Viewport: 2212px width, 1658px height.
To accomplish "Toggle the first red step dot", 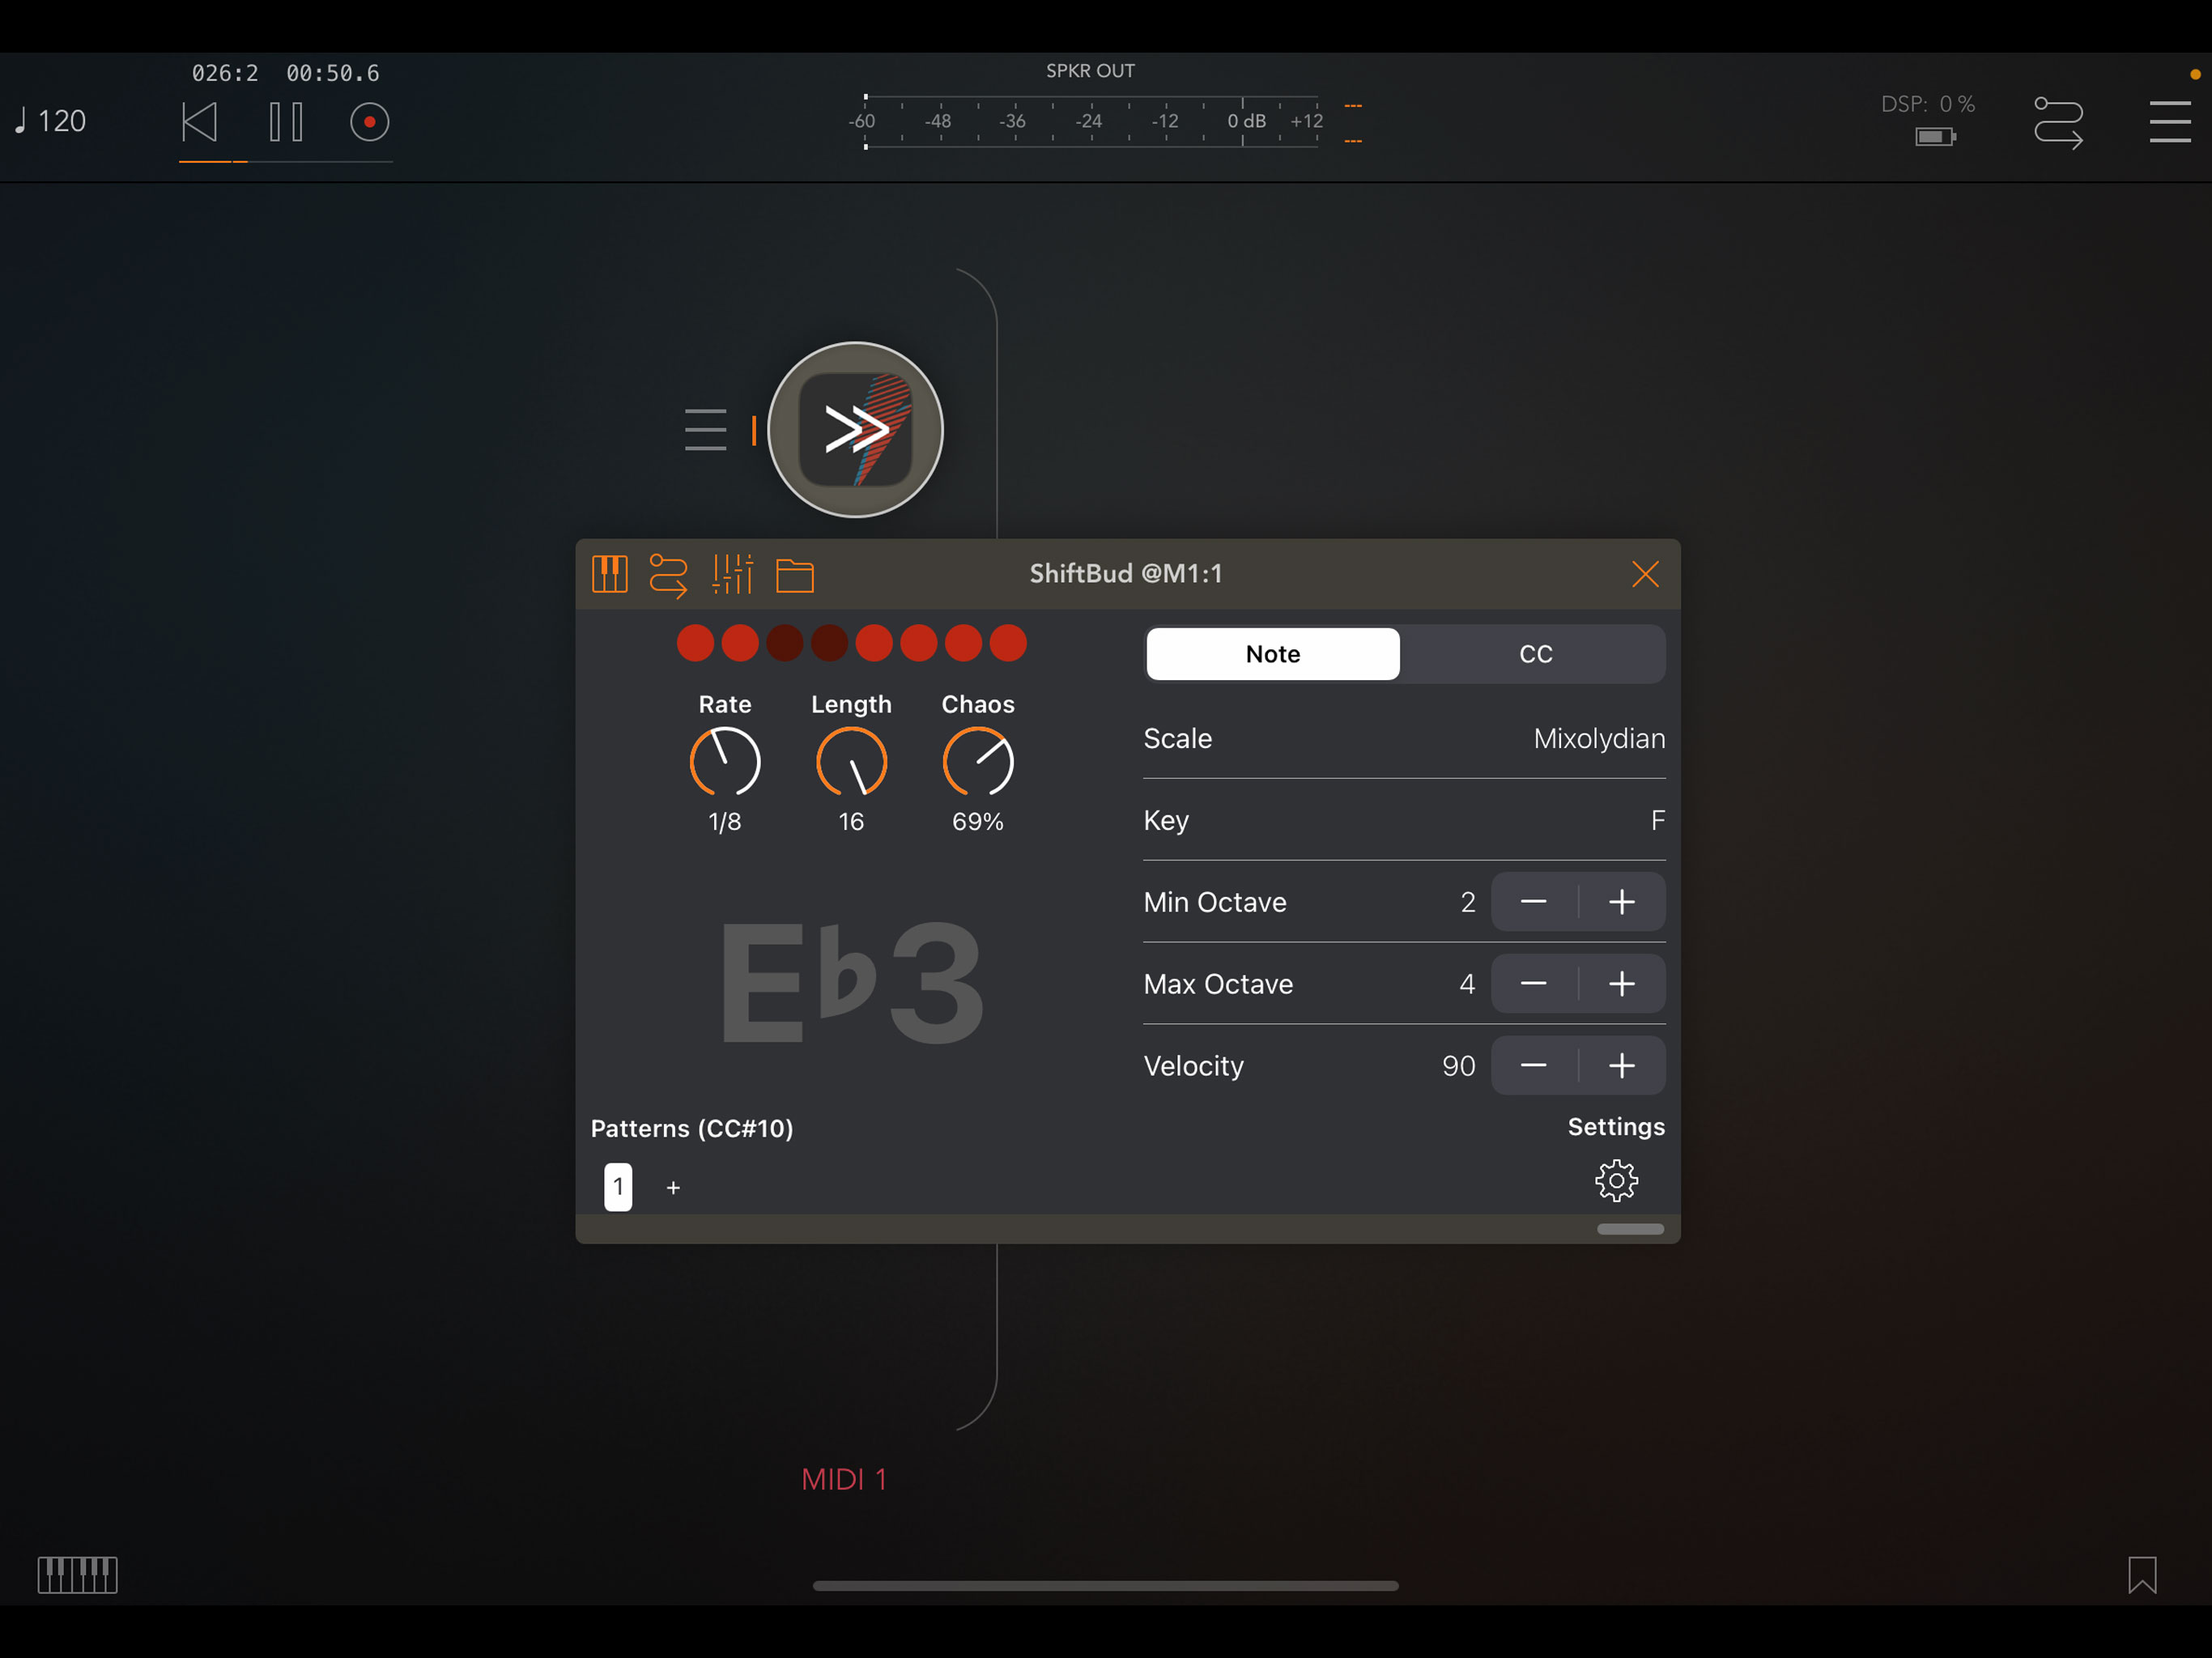I will point(695,643).
